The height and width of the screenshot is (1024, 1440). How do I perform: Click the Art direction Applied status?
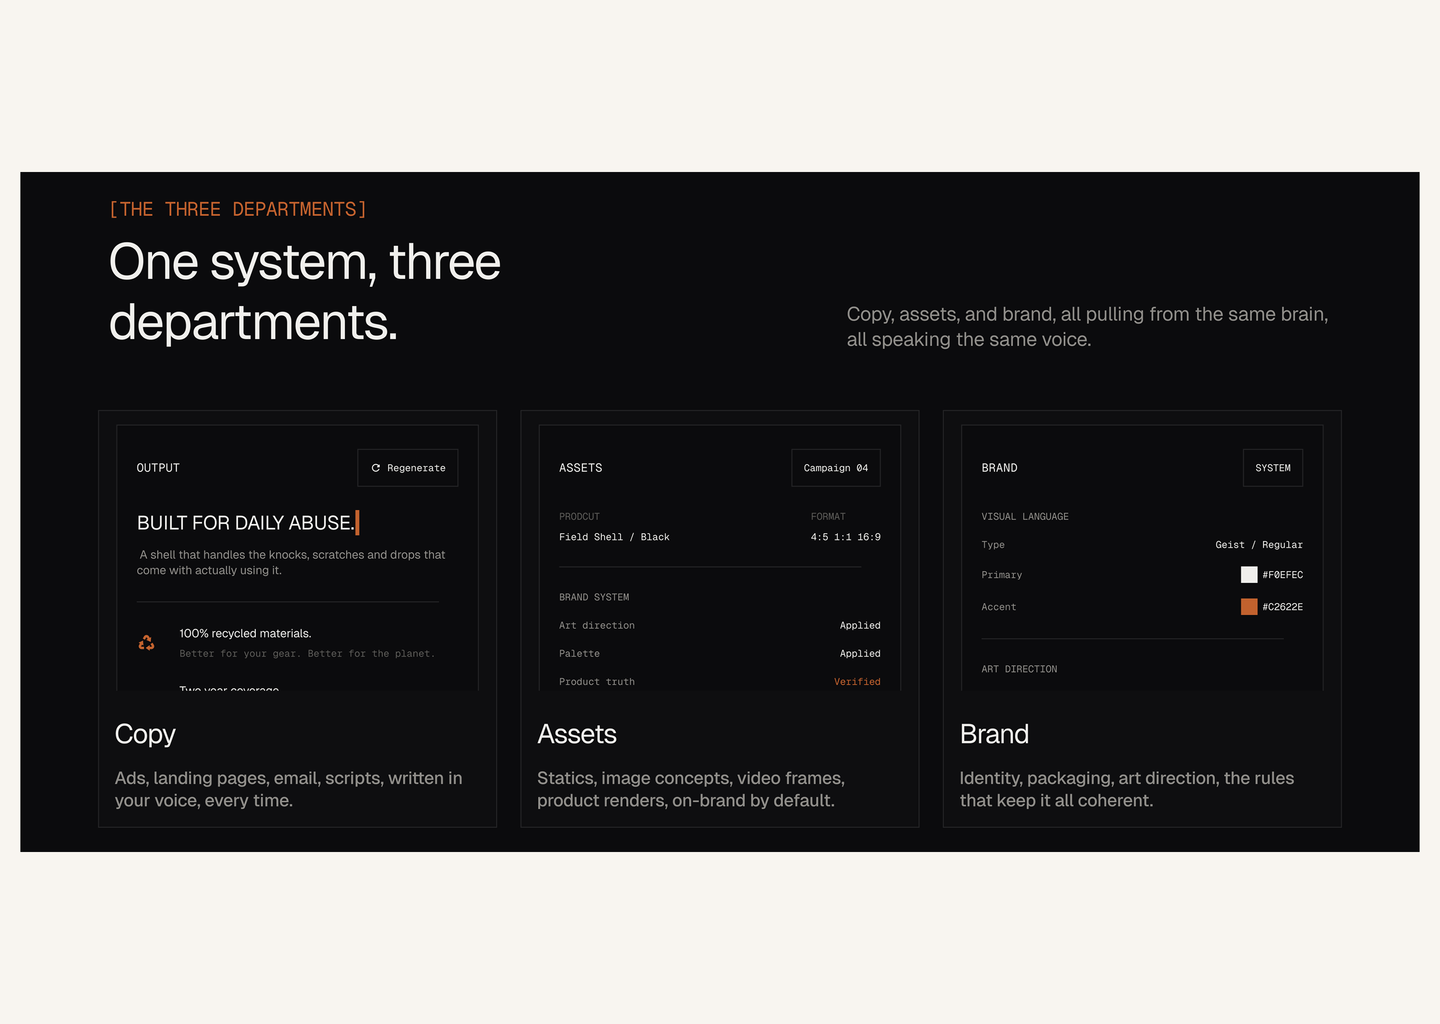click(860, 626)
